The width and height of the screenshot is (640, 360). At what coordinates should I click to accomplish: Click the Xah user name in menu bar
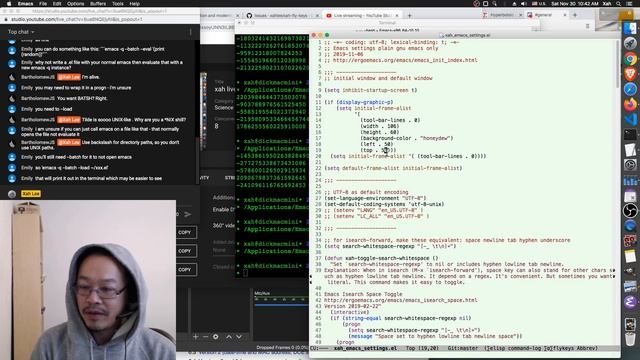[607, 4]
